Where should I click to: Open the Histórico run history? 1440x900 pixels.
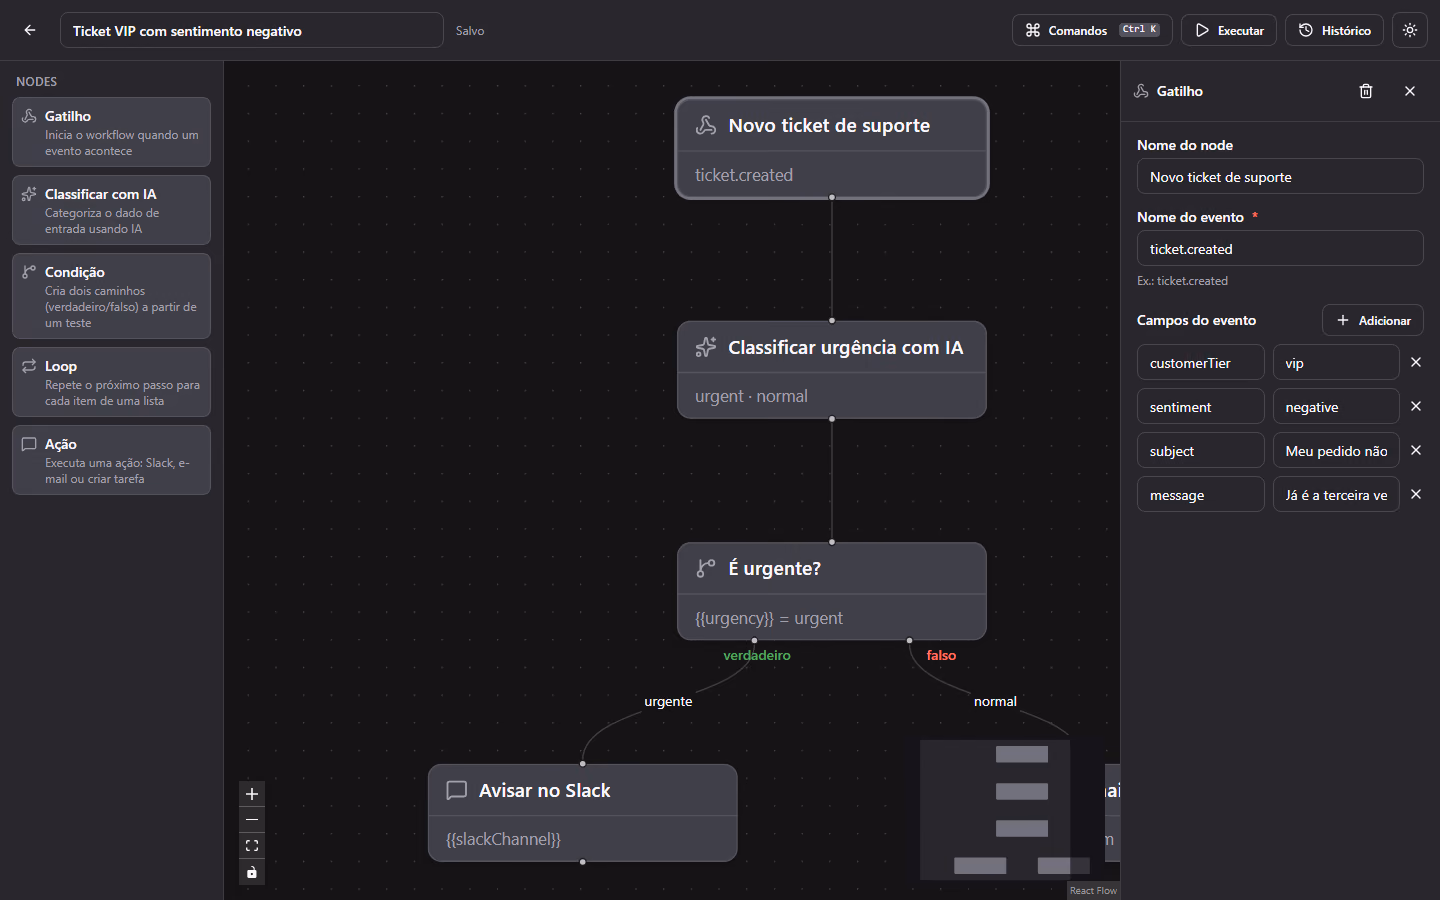[x=1334, y=30]
